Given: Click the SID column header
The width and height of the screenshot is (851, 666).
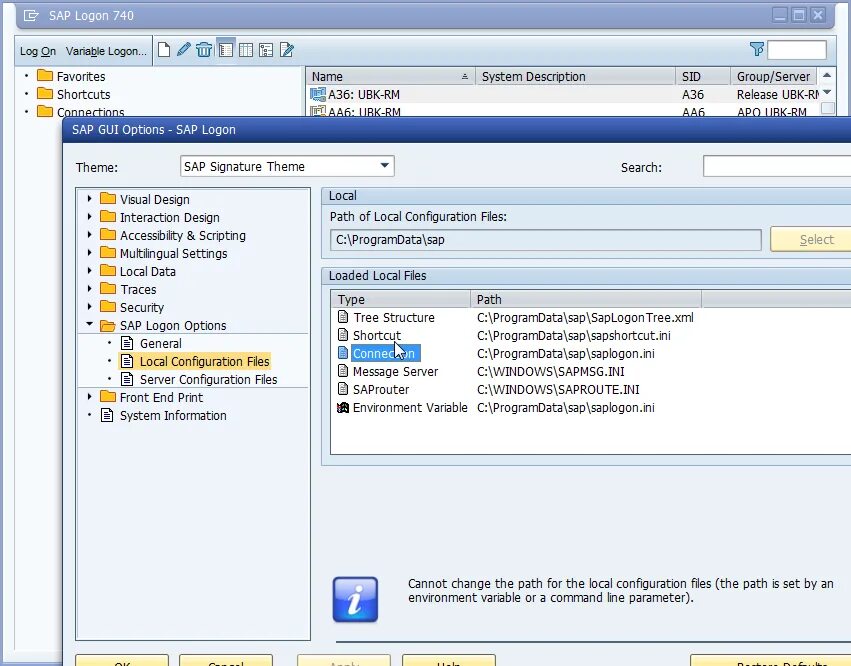Looking at the screenshot, I should tap(703, 77).
